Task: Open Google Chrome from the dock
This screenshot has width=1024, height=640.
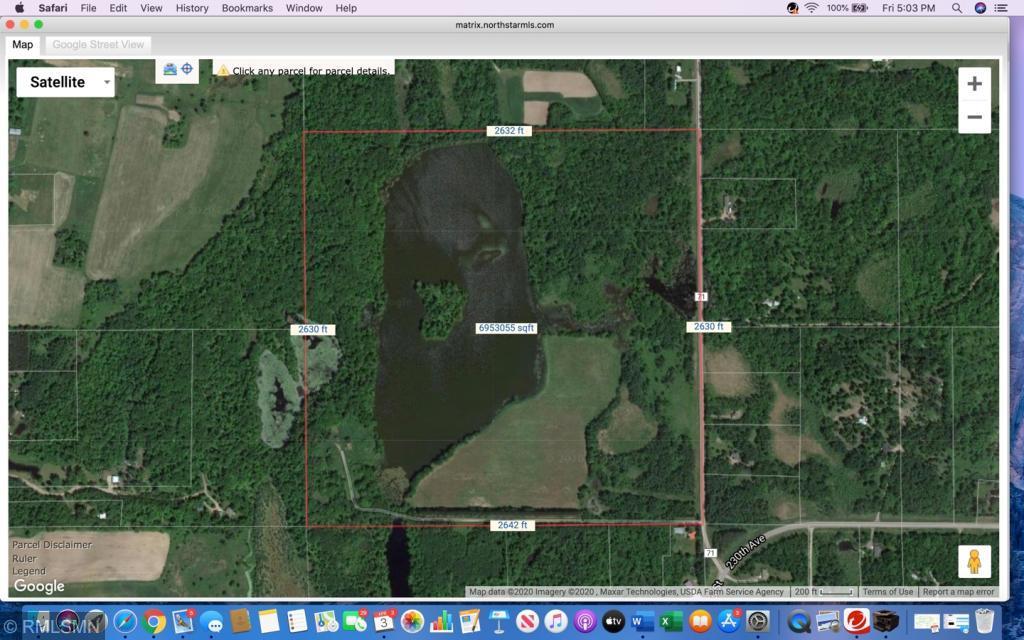Action: [x=154, y=622]
